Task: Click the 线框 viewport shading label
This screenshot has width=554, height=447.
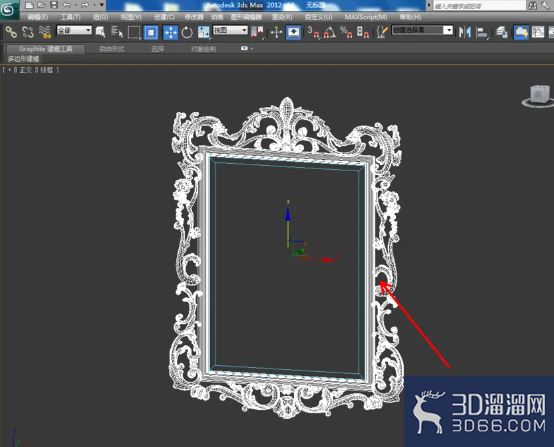Action: coord(46,70)
